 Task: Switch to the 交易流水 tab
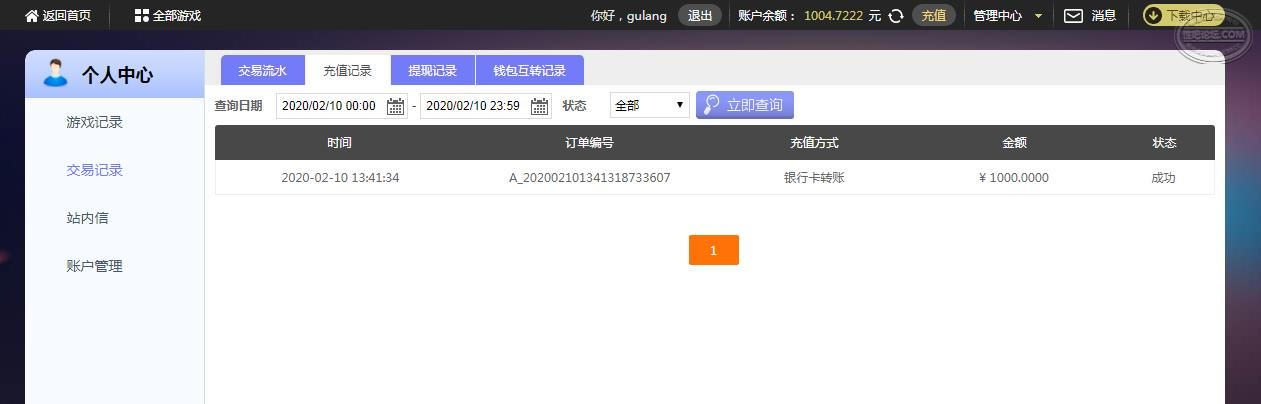point(262,70)
